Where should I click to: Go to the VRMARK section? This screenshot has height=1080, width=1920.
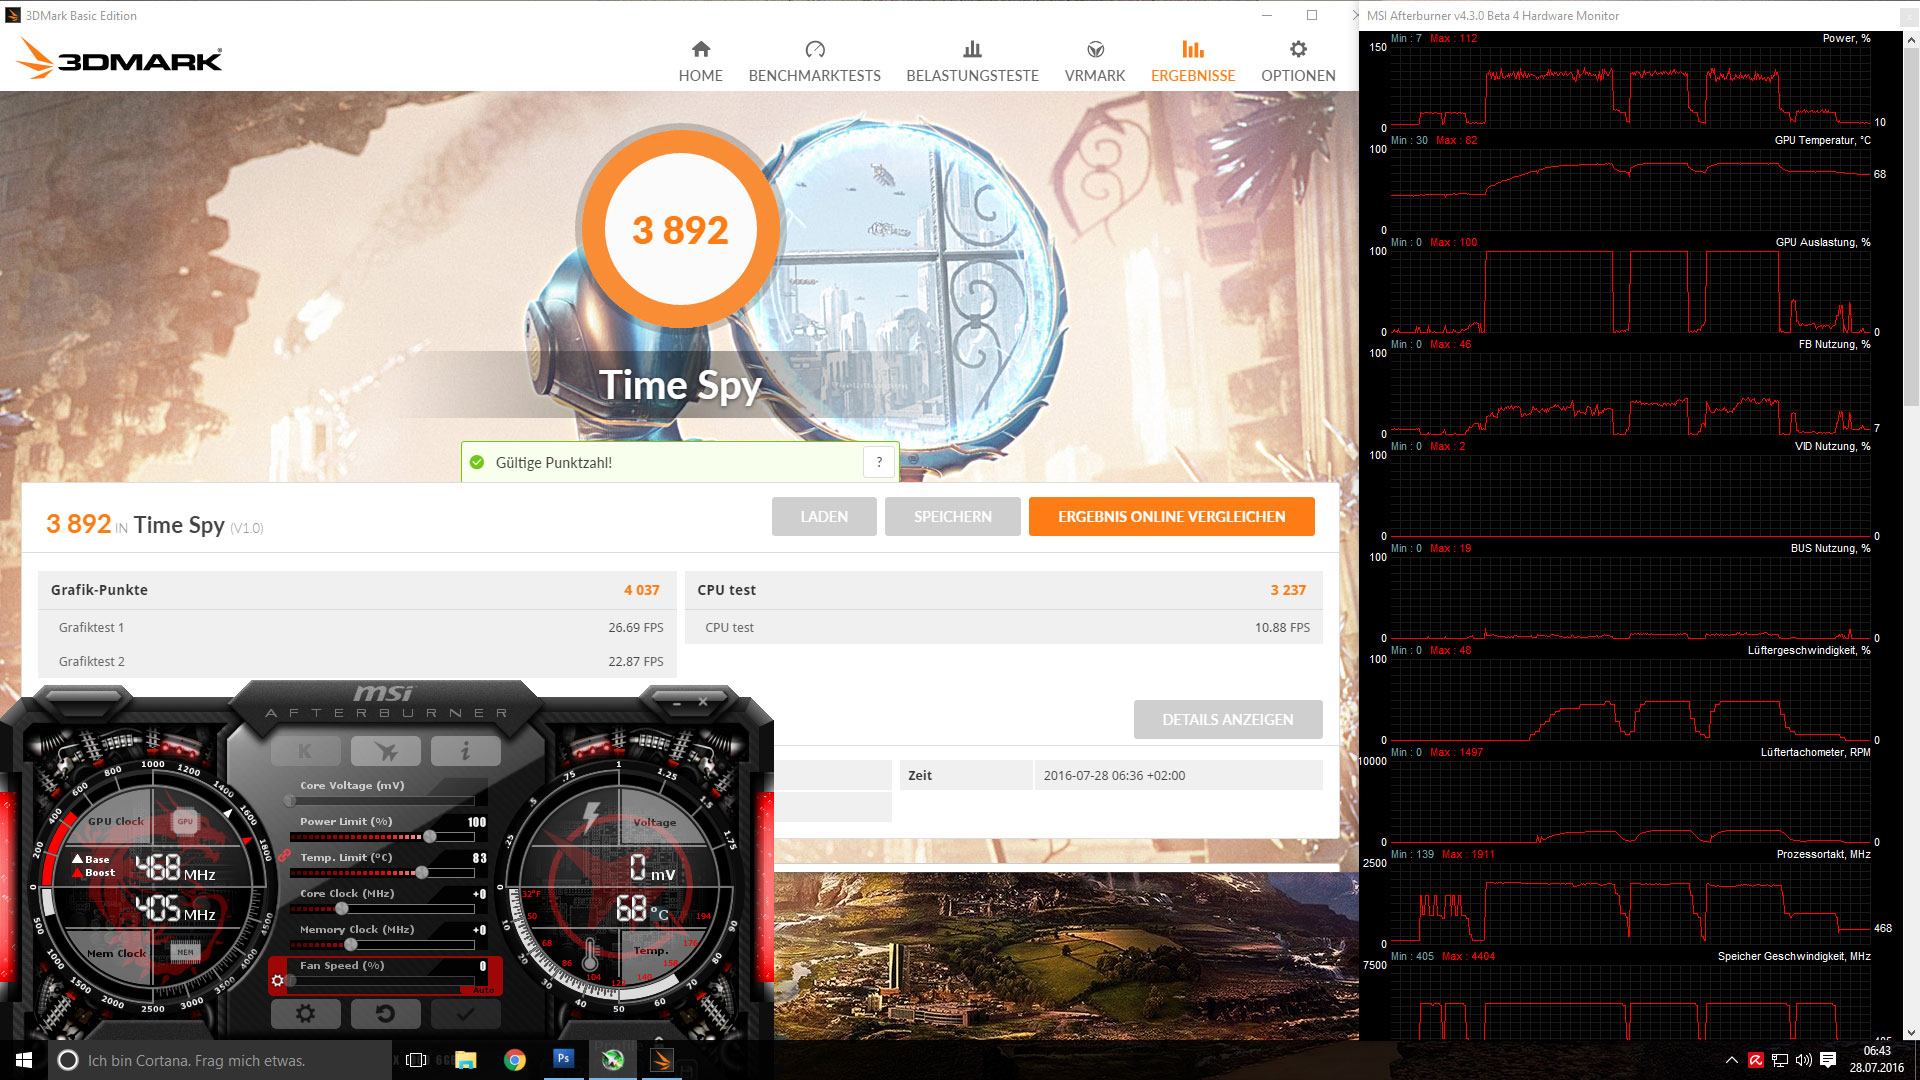point(1094,61)
